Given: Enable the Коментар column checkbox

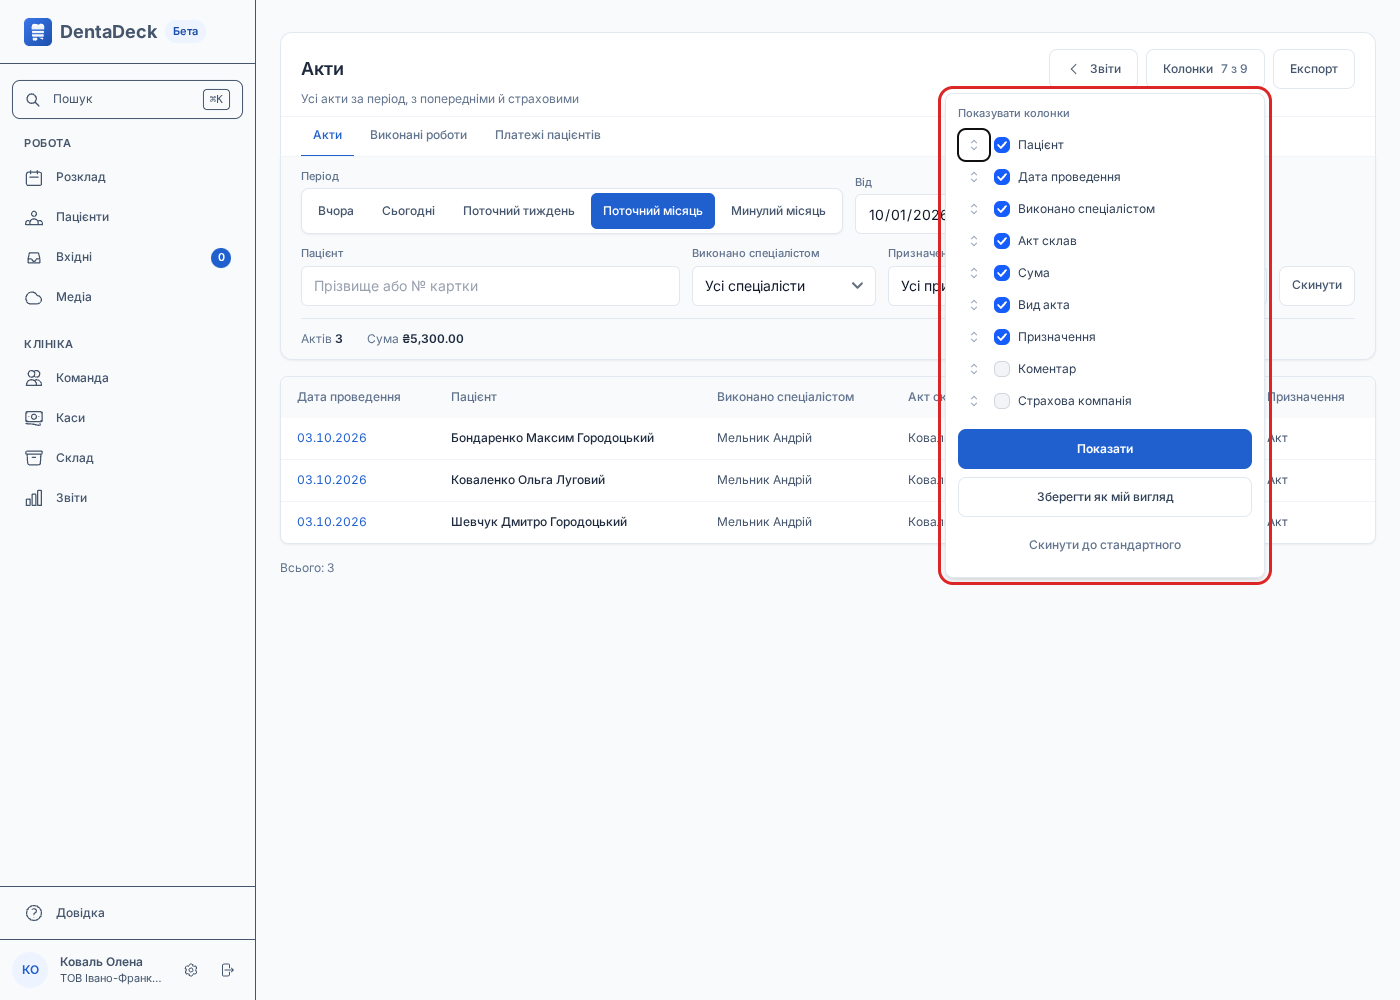Looking at the screenshot, I should click(1002, 369).
